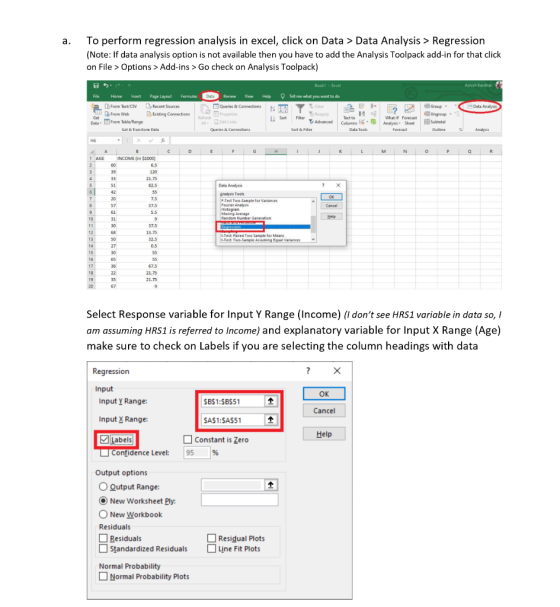Choose From Table/Range in the ribbon
This screenshot has height=607, width=560.
coord(123,122)
